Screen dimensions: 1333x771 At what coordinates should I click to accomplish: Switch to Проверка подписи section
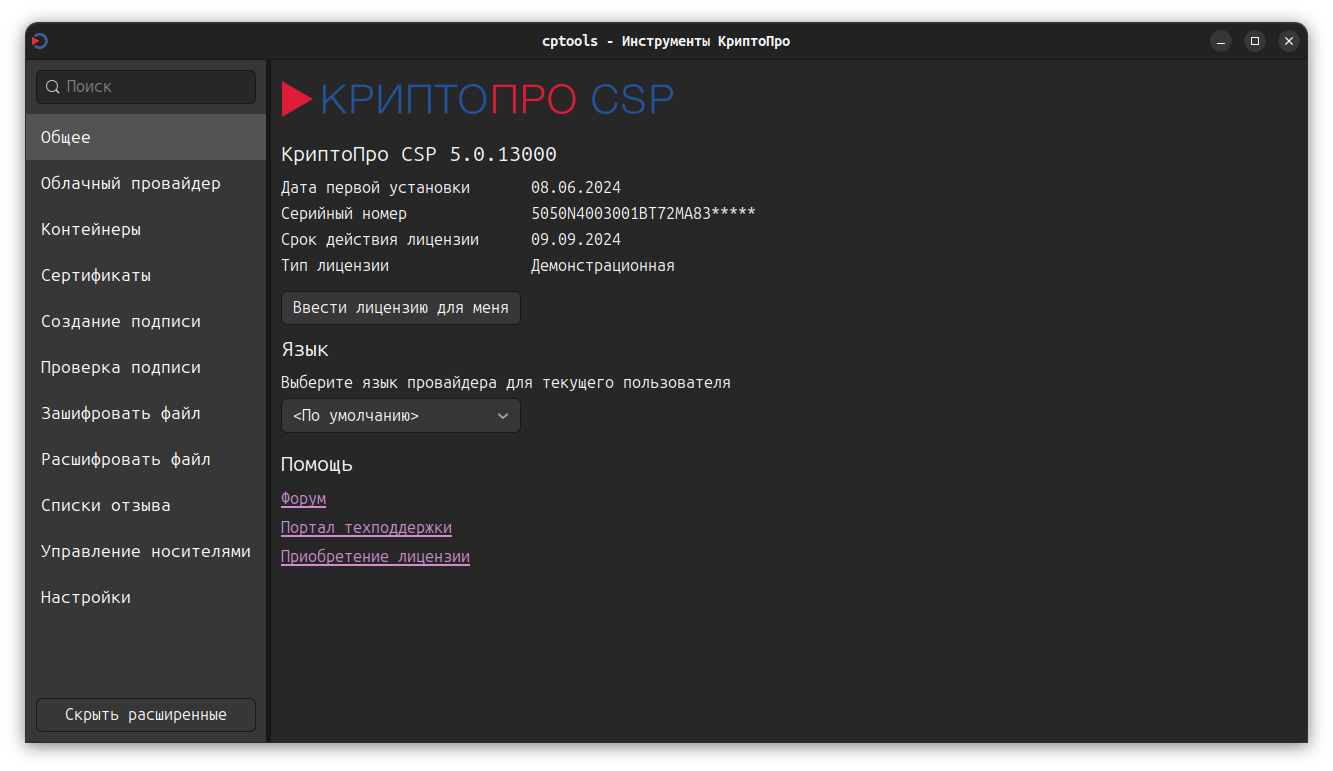[x=121, y=367]
